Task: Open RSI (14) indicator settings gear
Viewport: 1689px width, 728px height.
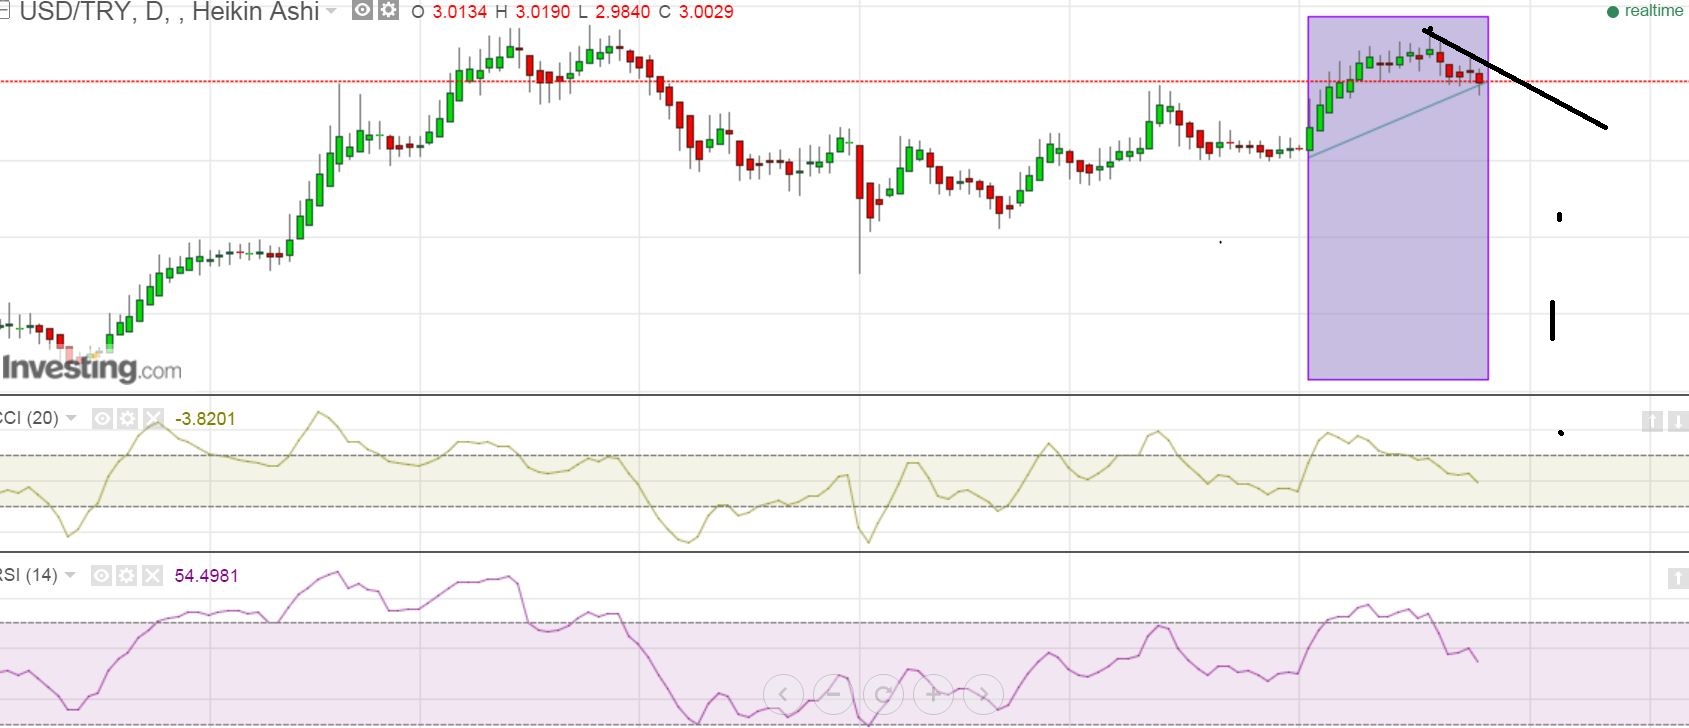Action: click(x=126, y=576)
